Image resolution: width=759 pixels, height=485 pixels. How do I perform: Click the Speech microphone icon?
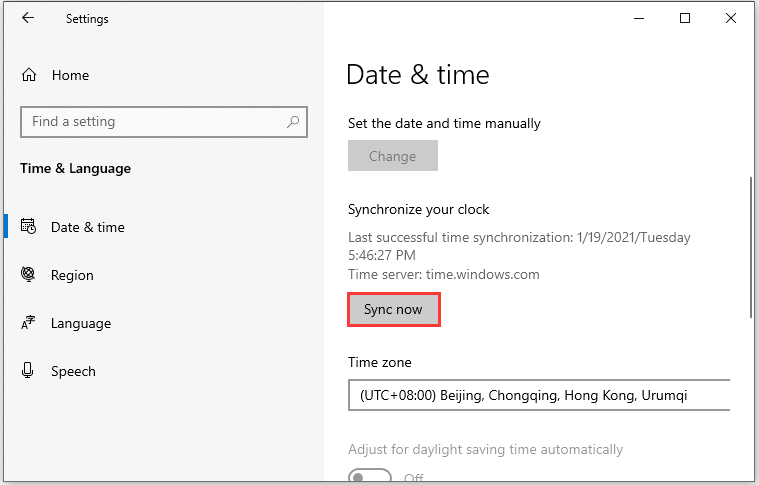28,370
